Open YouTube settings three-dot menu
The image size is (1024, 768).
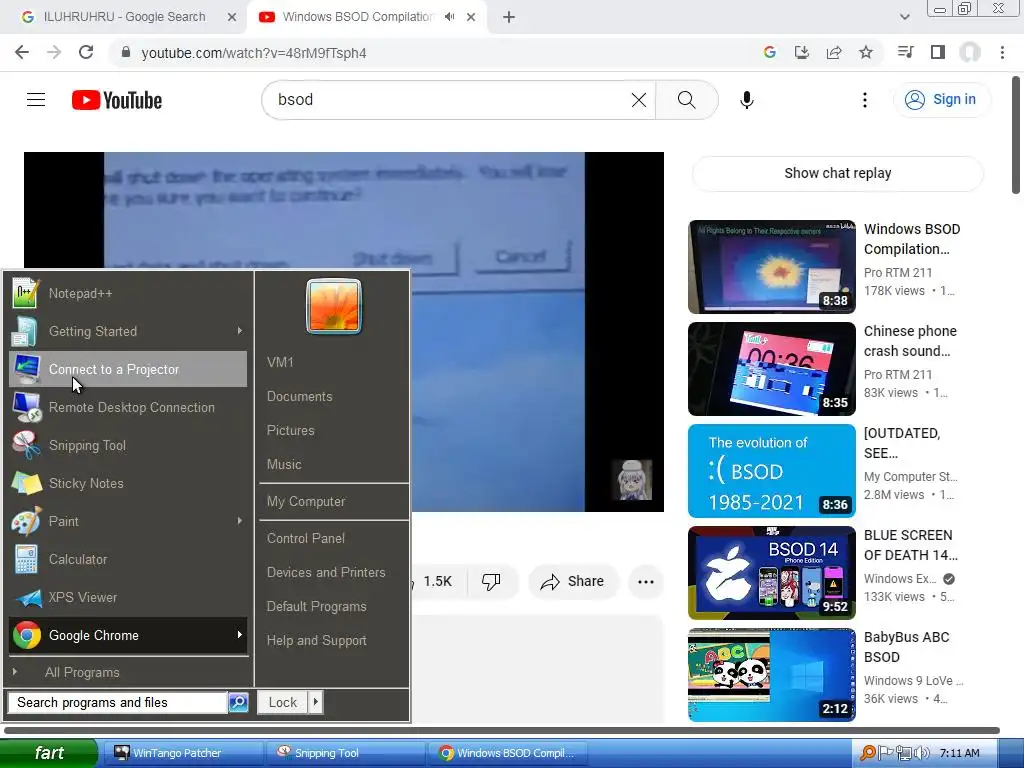point(865,100)
